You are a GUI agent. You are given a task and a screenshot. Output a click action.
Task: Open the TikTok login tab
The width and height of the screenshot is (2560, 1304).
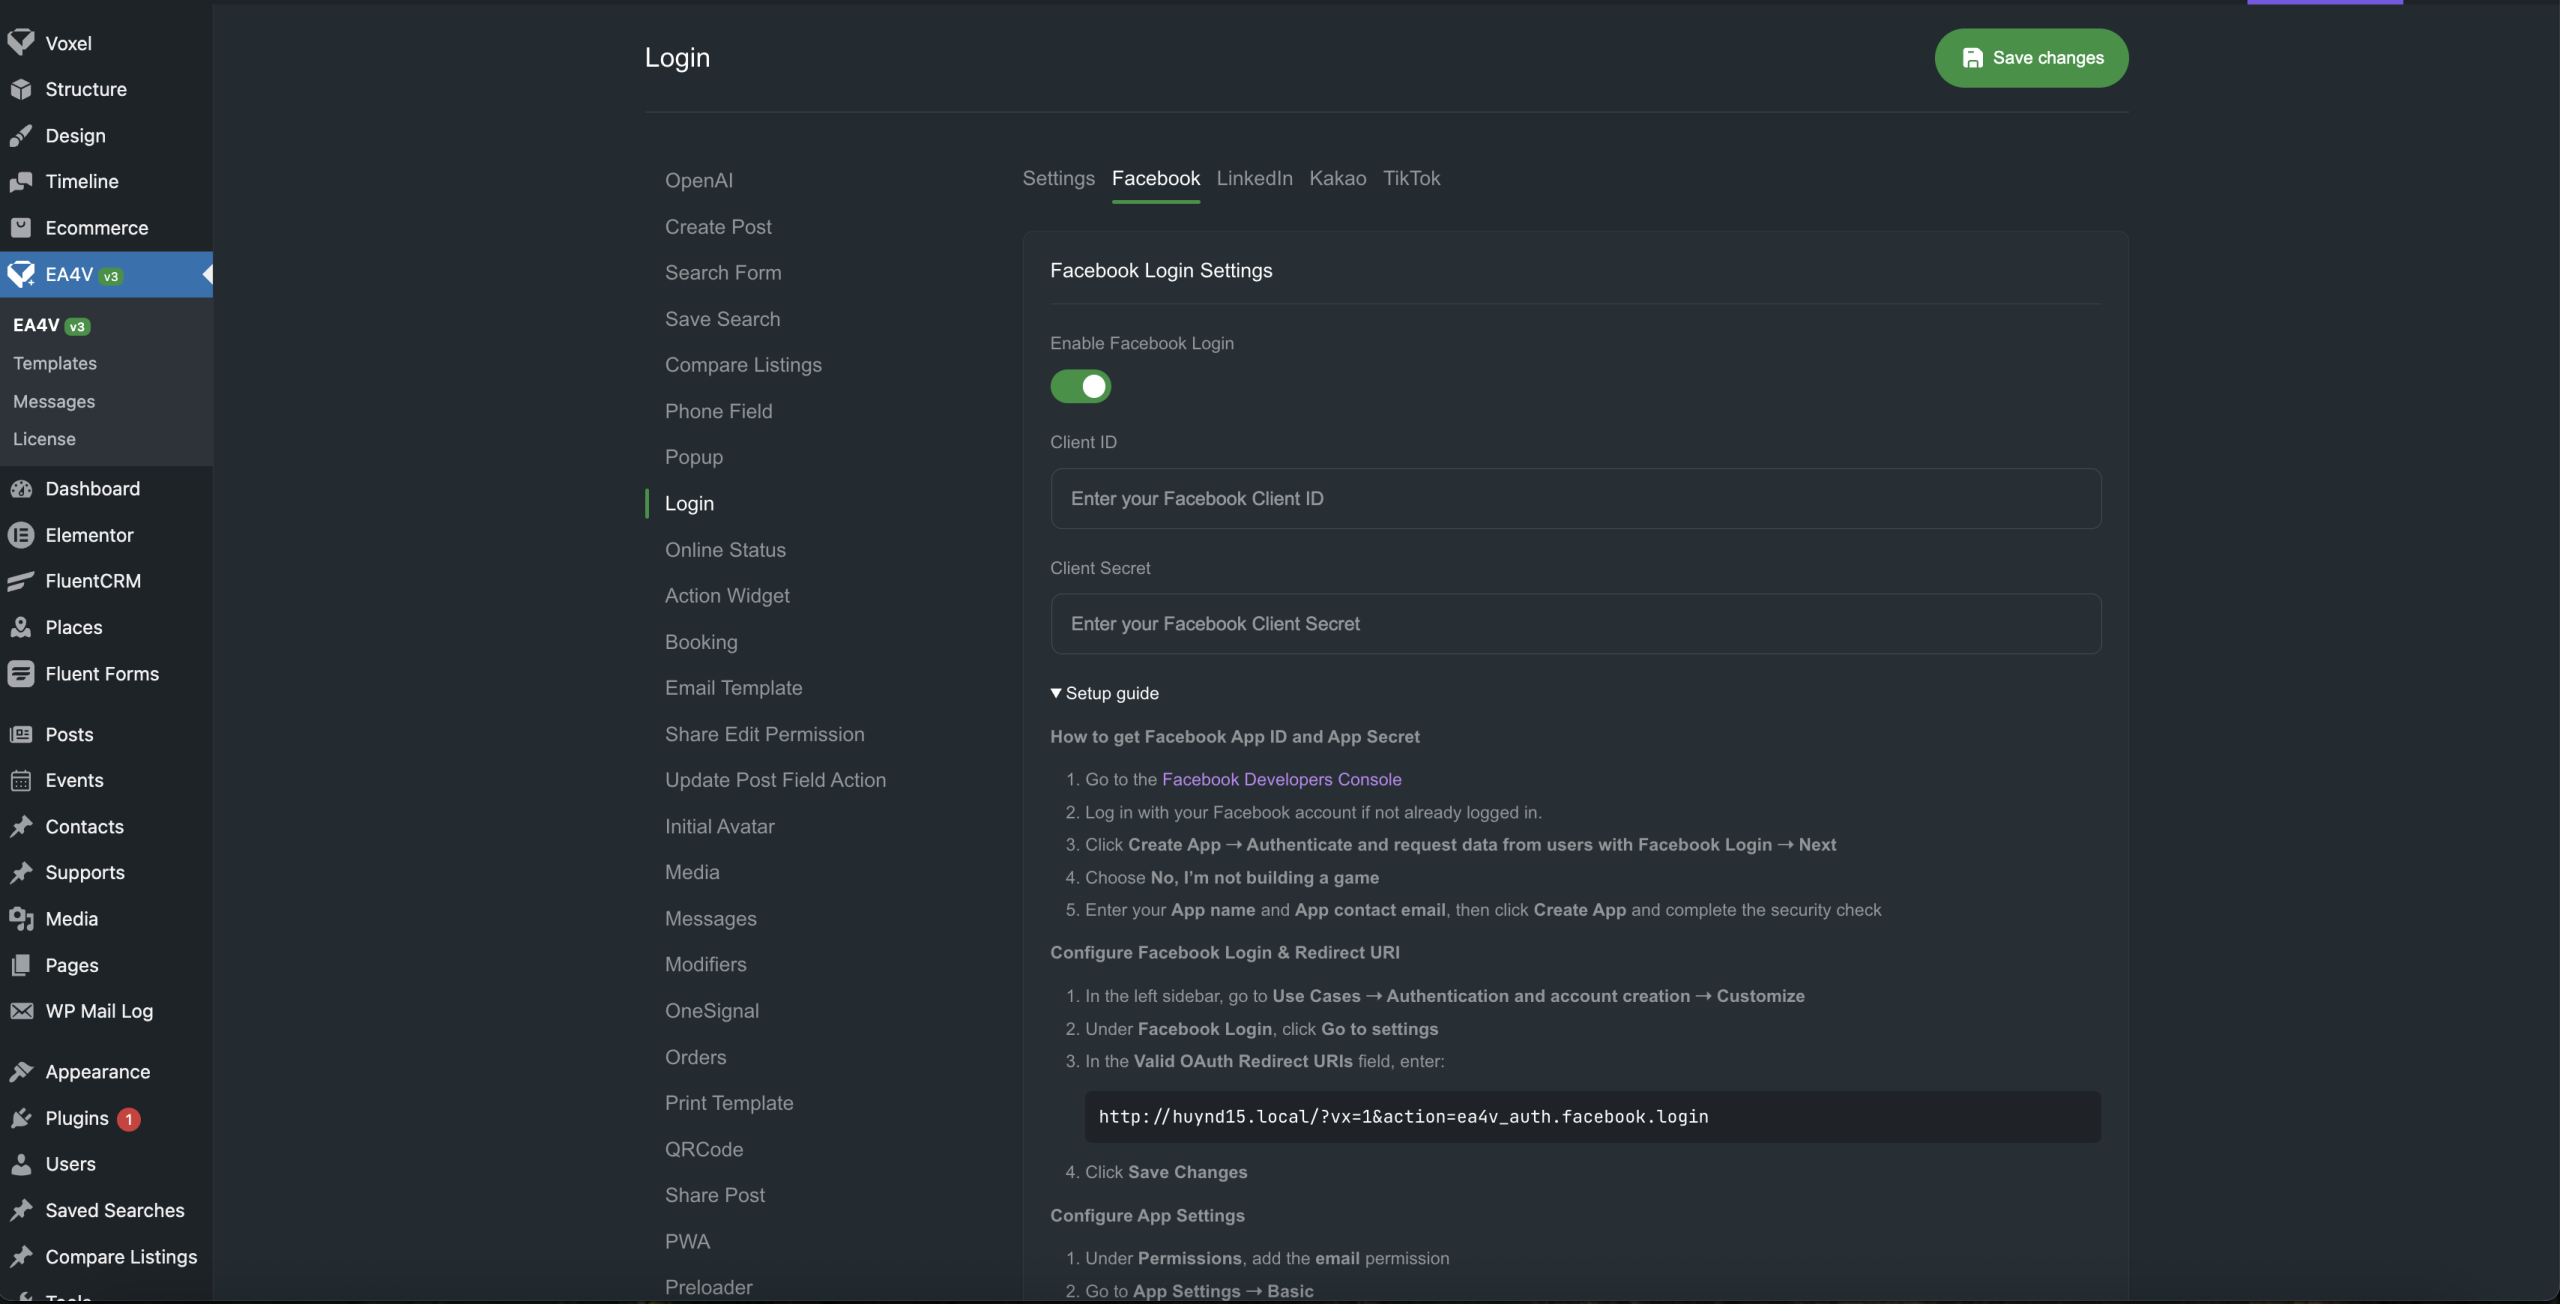(x=1411, y=178)
